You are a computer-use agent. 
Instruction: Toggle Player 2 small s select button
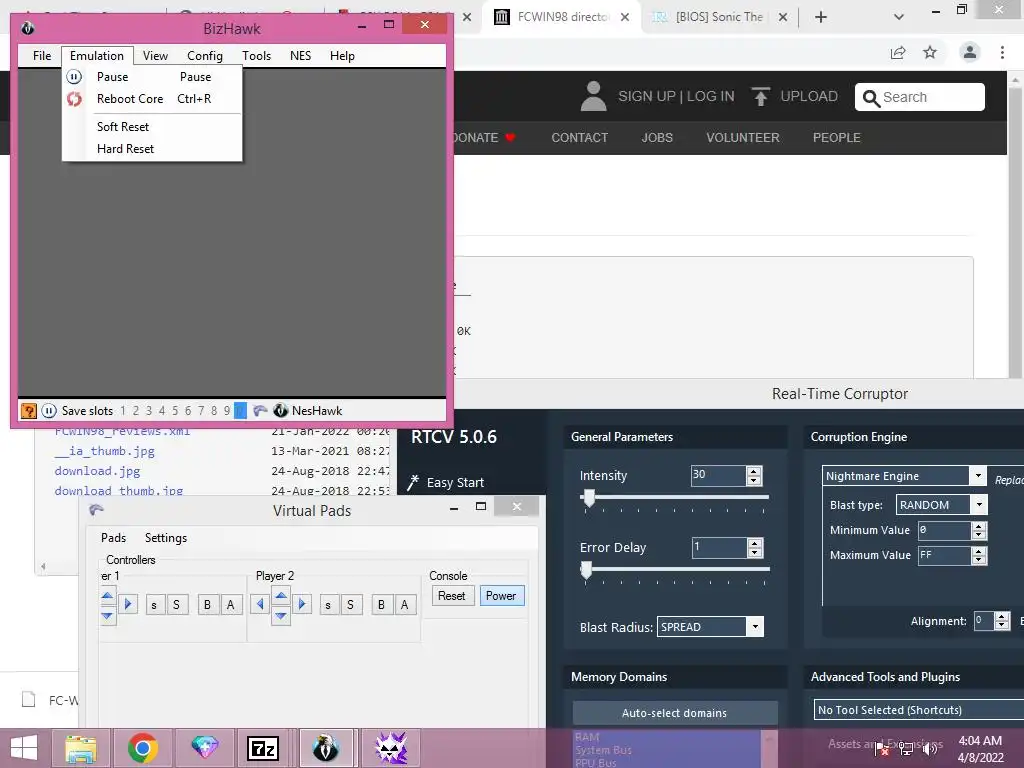click(x=328, y=605)
